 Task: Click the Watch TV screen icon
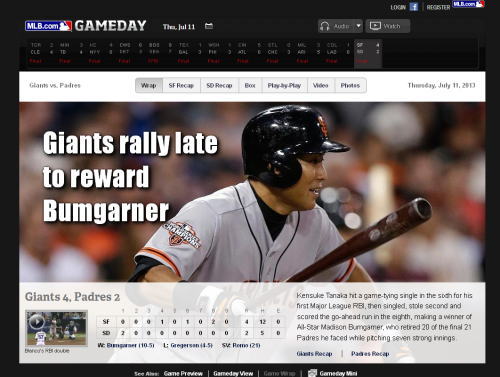pyautogui.click(x=375, y=26)
